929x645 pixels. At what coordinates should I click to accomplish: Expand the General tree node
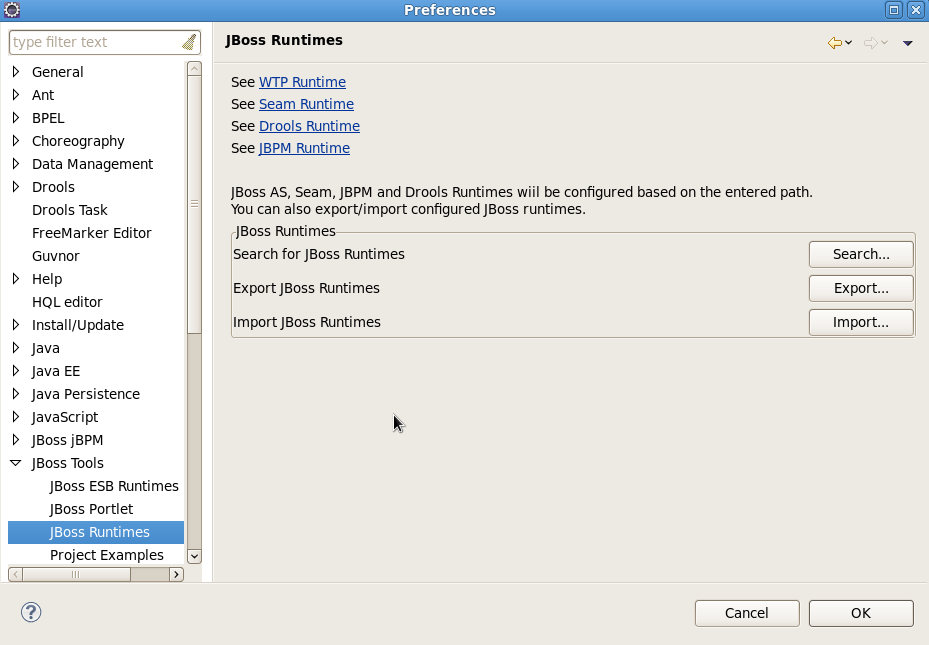point(16,72)
